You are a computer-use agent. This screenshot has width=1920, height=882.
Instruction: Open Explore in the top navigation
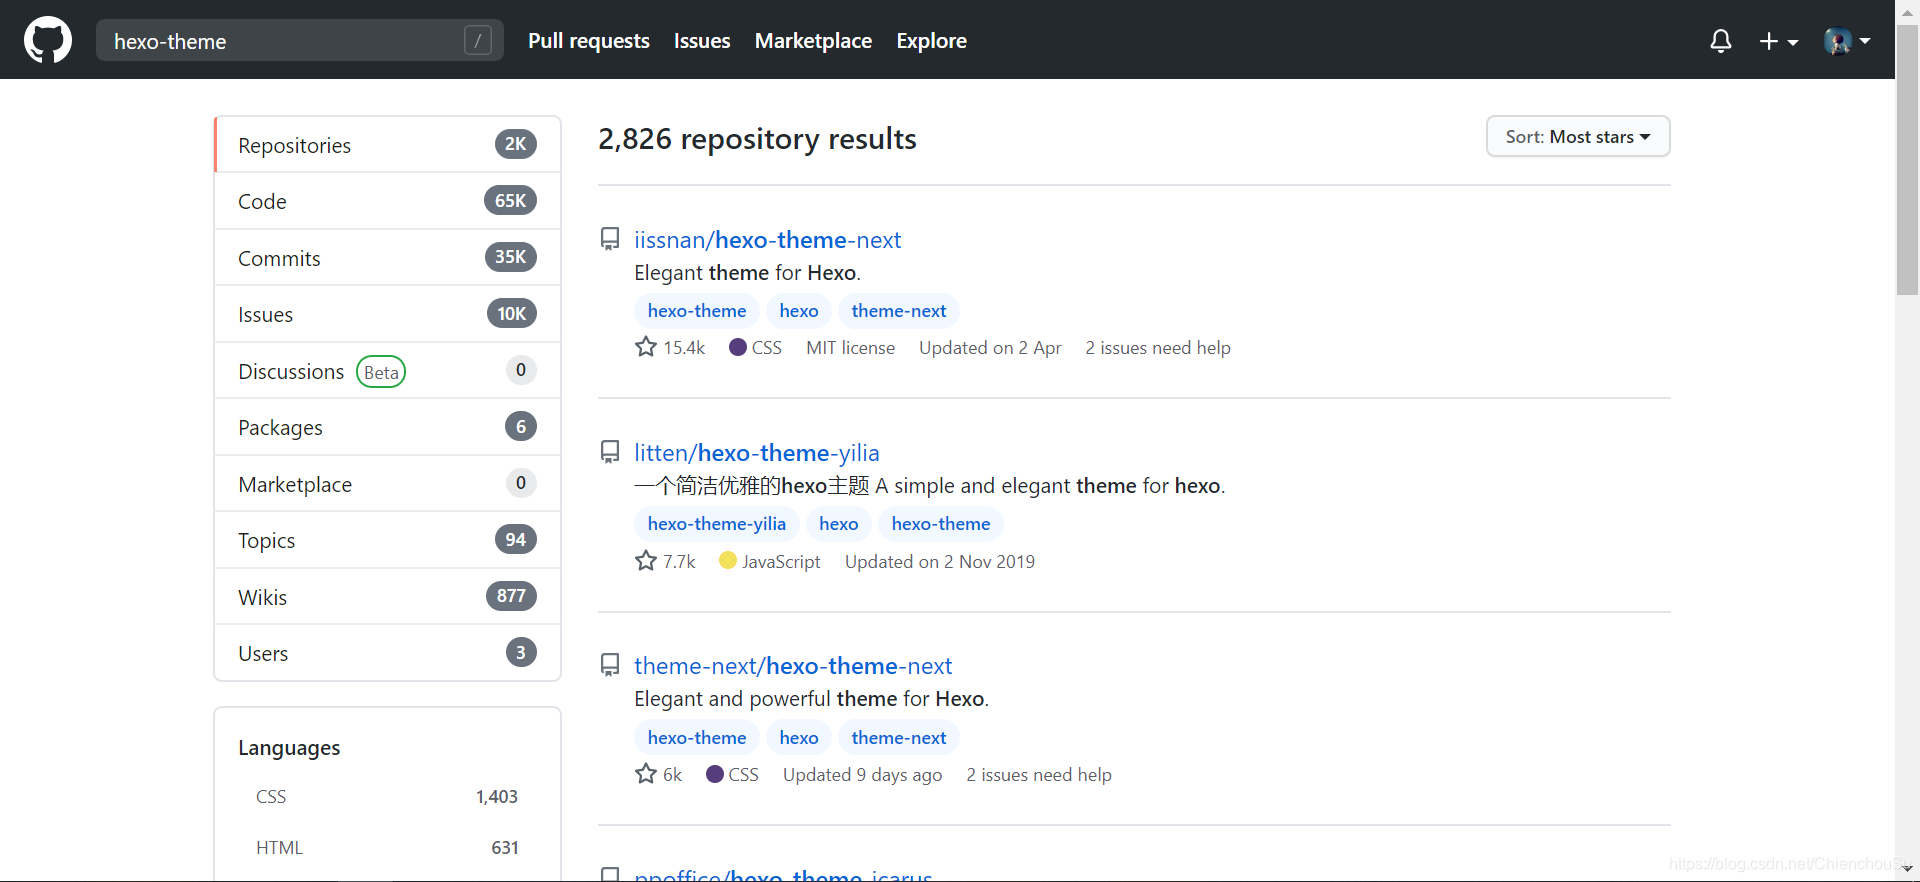[x=931, y=41]
